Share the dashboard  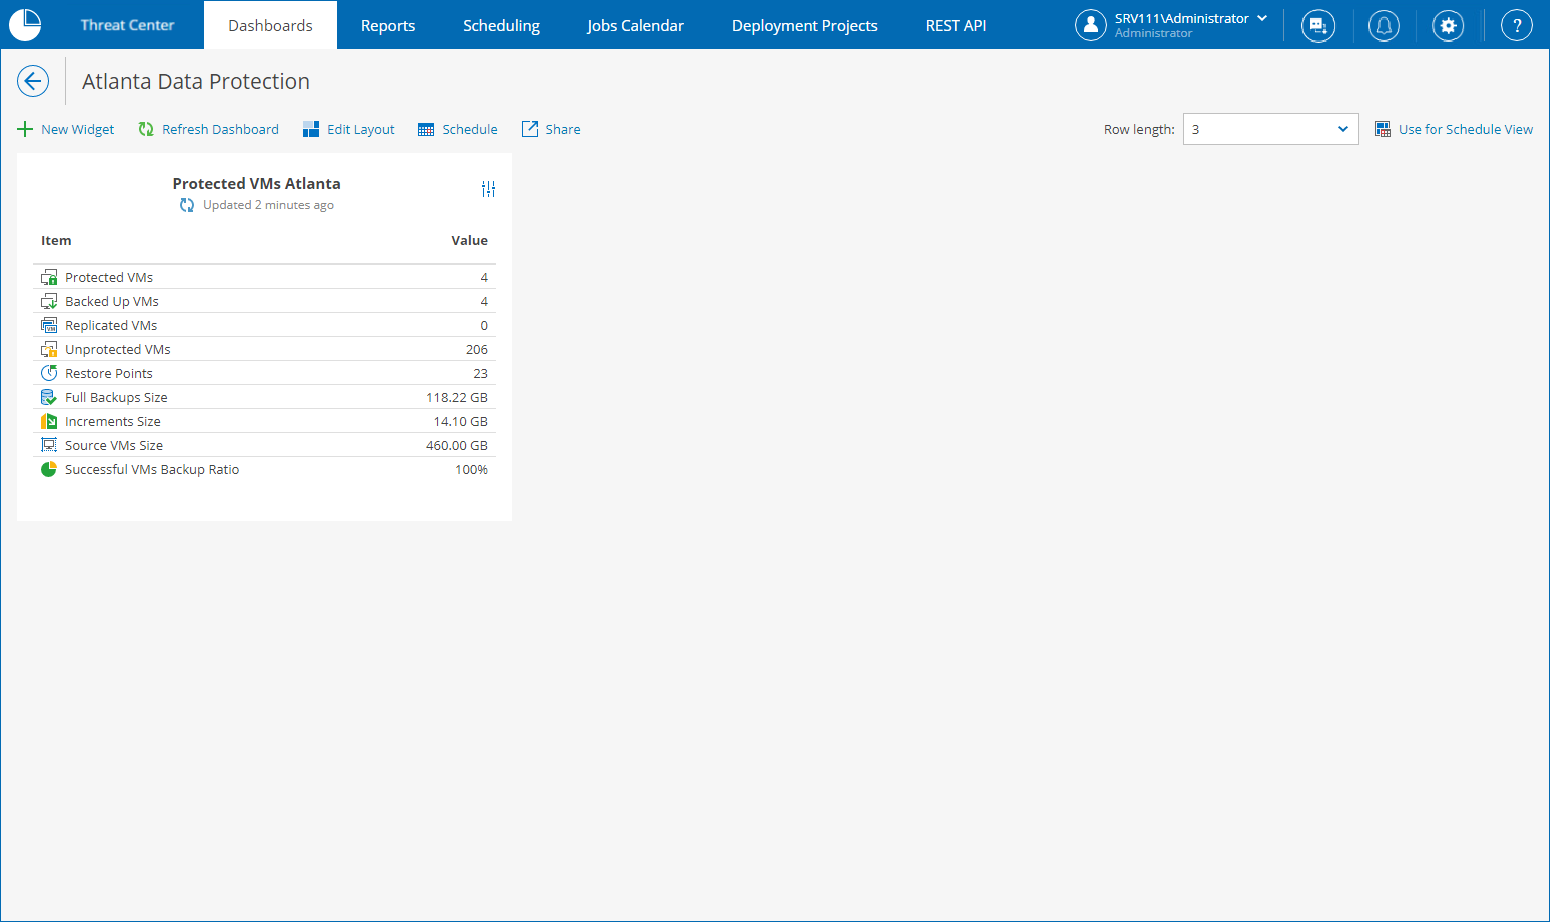click(x=551, y=129)
